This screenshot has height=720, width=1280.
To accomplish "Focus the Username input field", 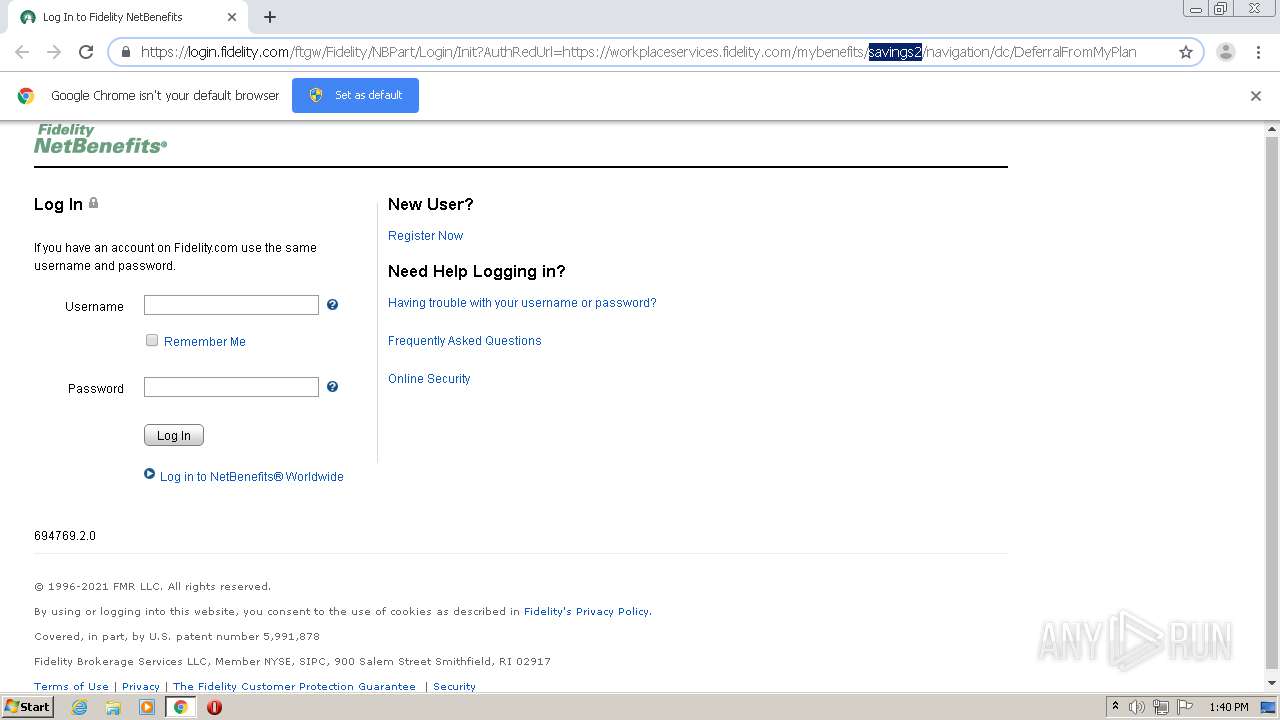I will pos(231,305).
